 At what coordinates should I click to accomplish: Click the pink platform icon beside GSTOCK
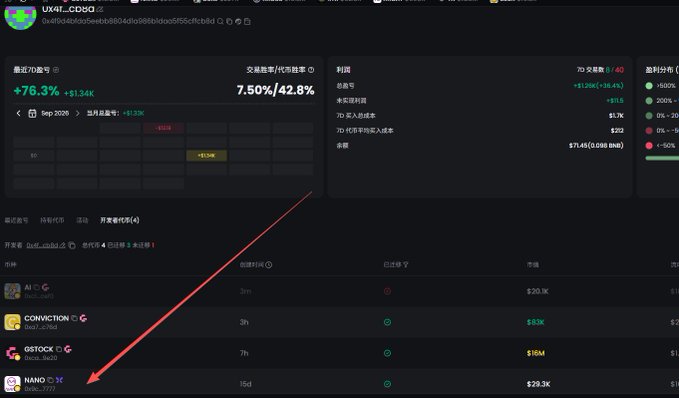(68, 349)
